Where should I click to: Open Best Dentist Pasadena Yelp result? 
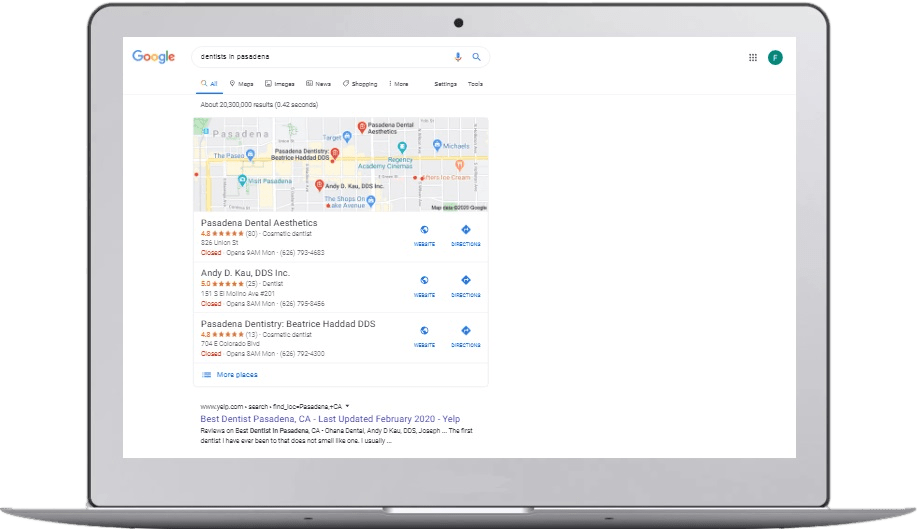[x=330, y=419]
